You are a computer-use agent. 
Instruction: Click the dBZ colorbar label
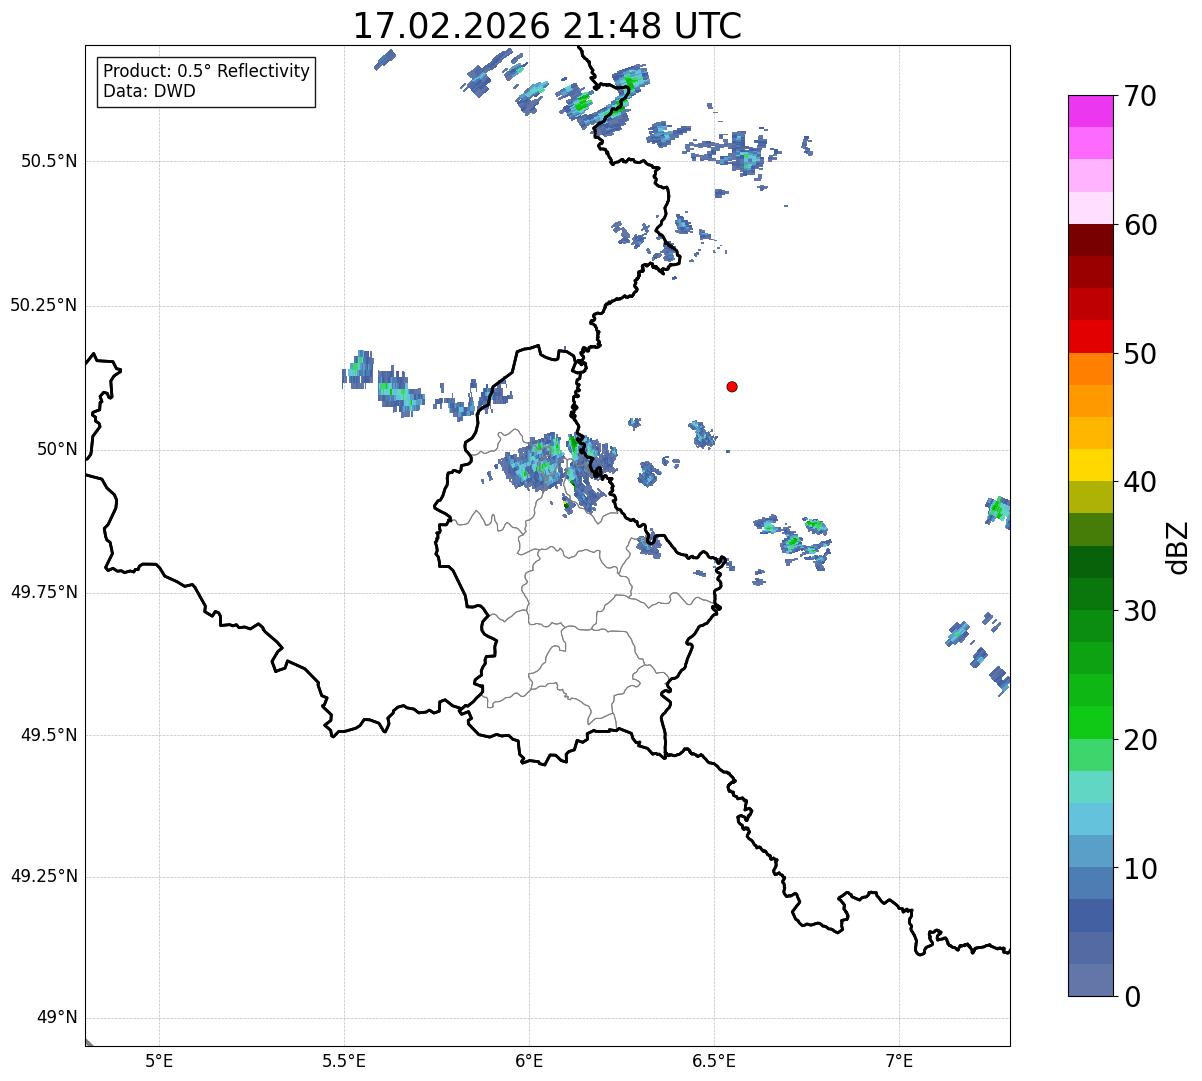pyautogui.click(x=1178, y=546)
